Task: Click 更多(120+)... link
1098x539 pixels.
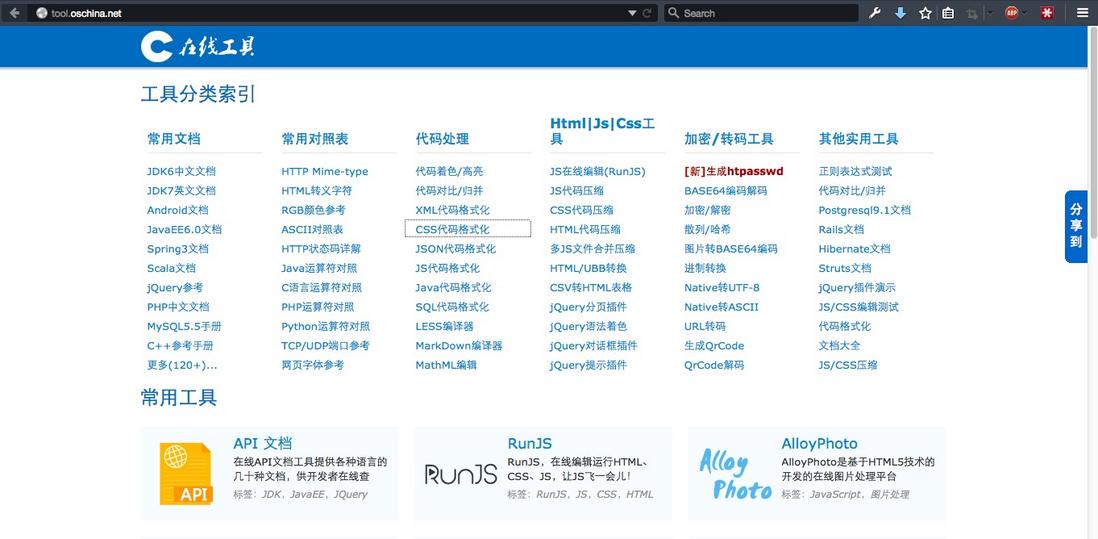Action: click(x=182, y=365)
